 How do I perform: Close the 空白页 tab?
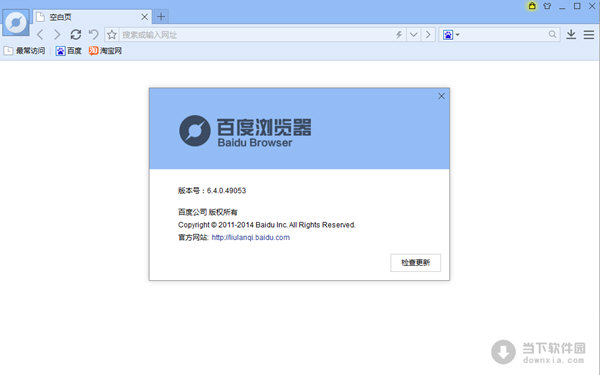tap(144, 17)
